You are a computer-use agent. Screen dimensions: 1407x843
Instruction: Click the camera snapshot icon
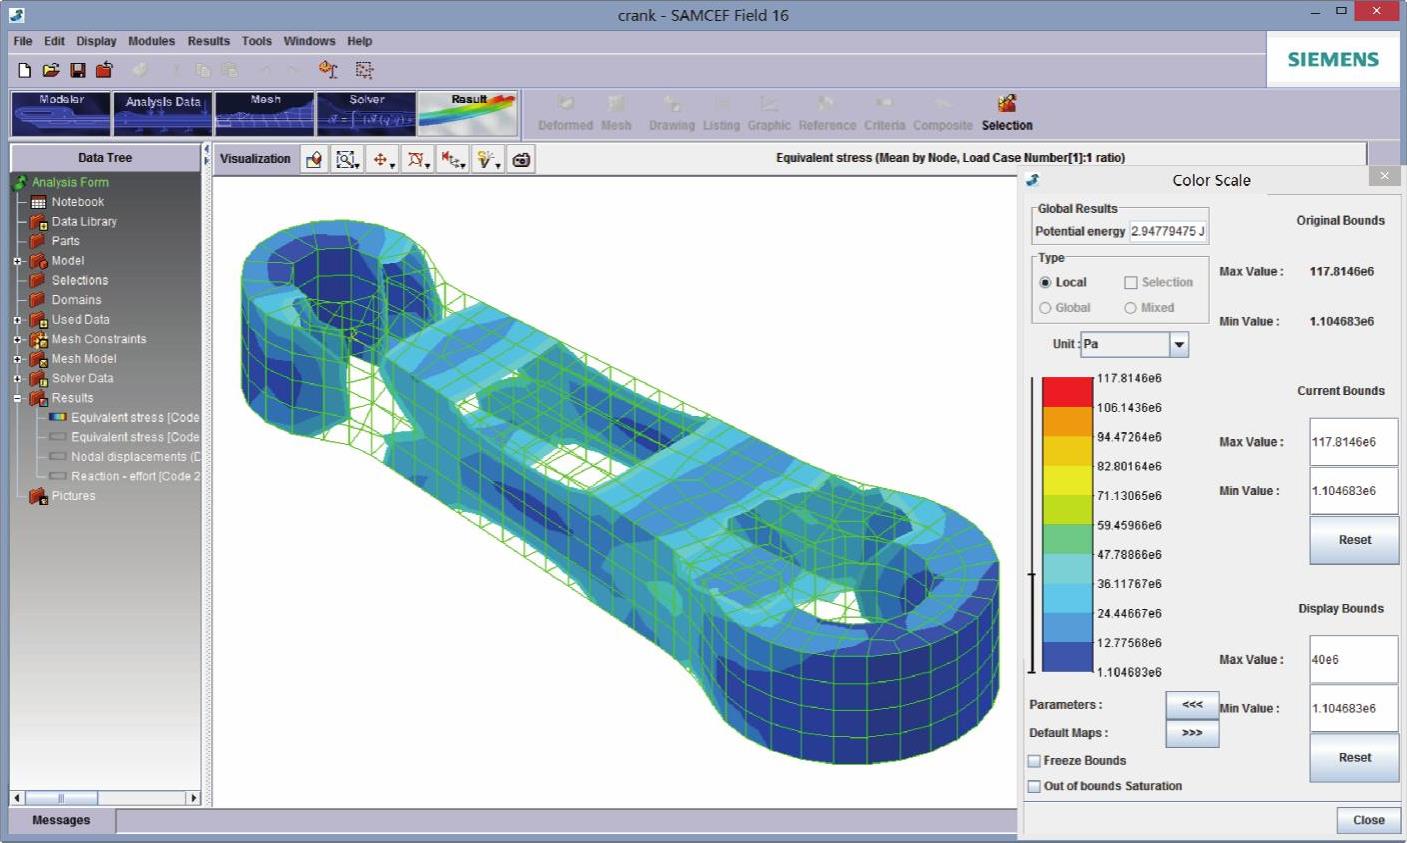click(x=521, y=159)
